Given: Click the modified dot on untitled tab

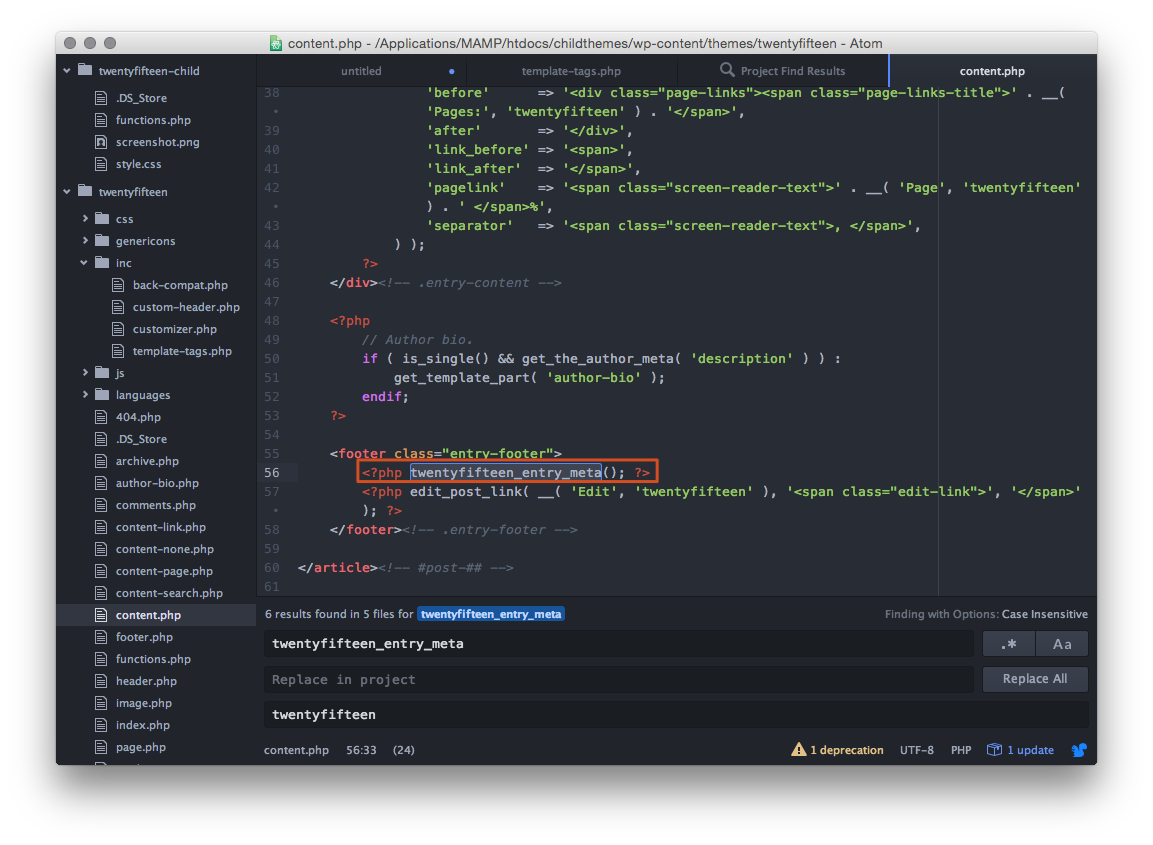Looking at the screenshot, I should [451, 71].
